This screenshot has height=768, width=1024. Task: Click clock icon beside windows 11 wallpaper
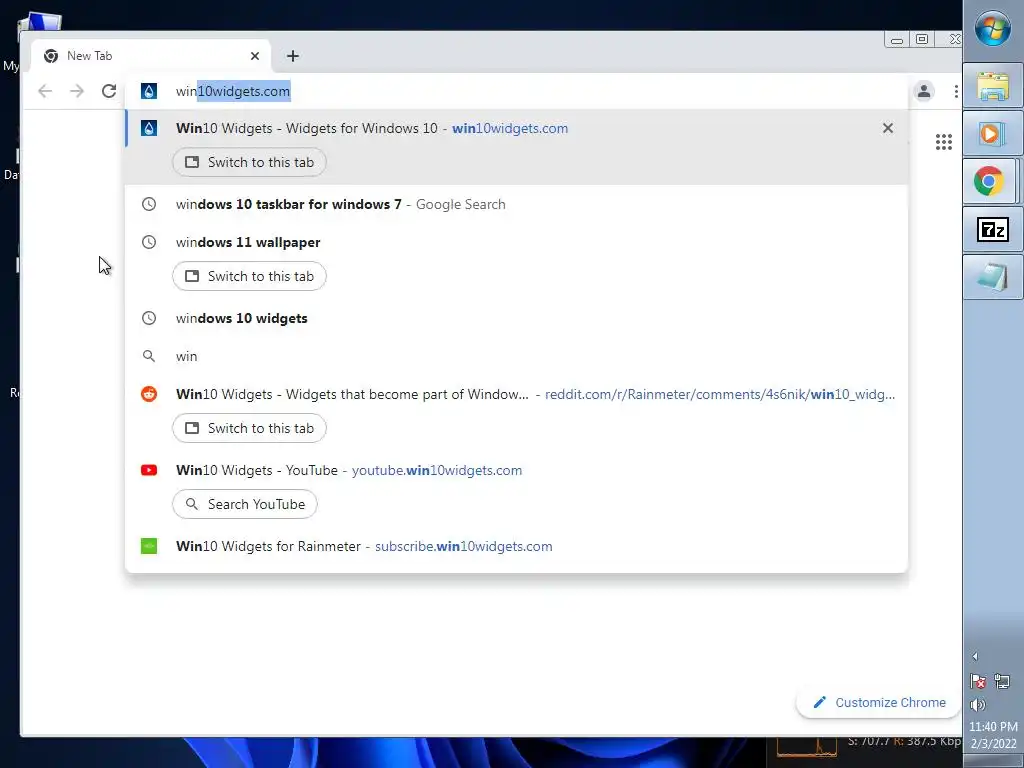click(x=149, y=242)
